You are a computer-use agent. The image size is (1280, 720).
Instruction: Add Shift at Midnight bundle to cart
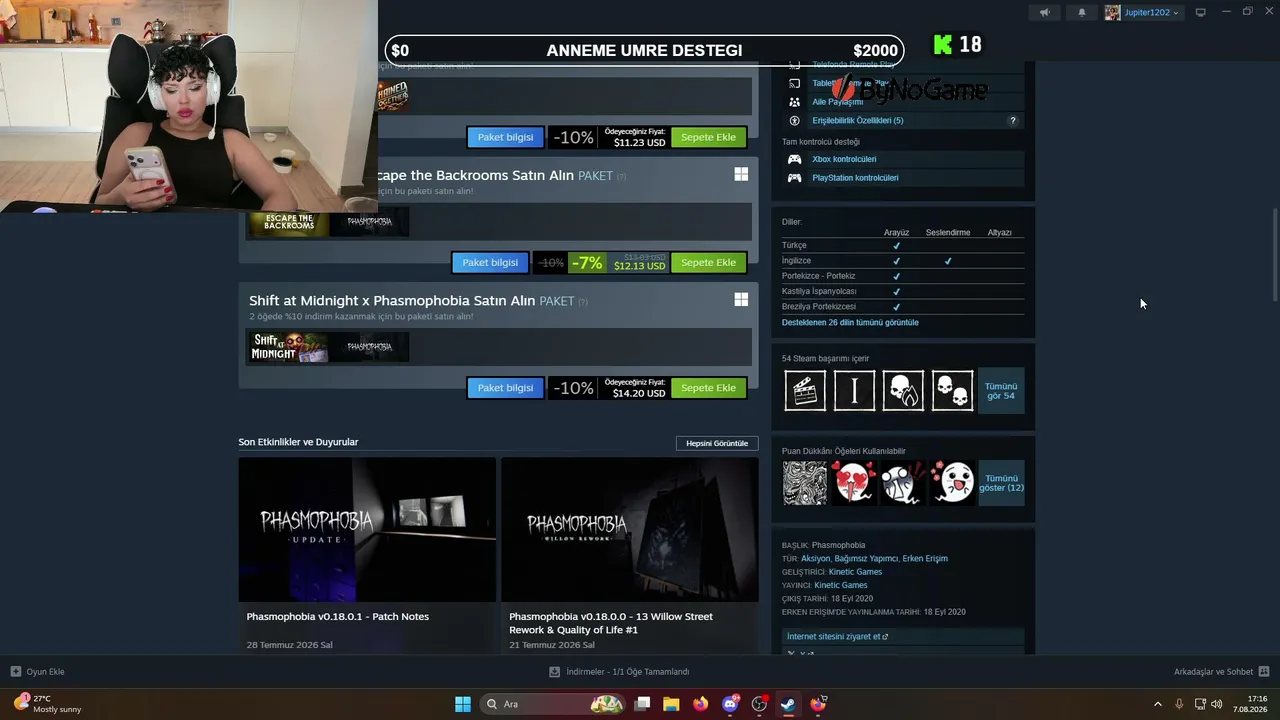(x=708, y=388)
